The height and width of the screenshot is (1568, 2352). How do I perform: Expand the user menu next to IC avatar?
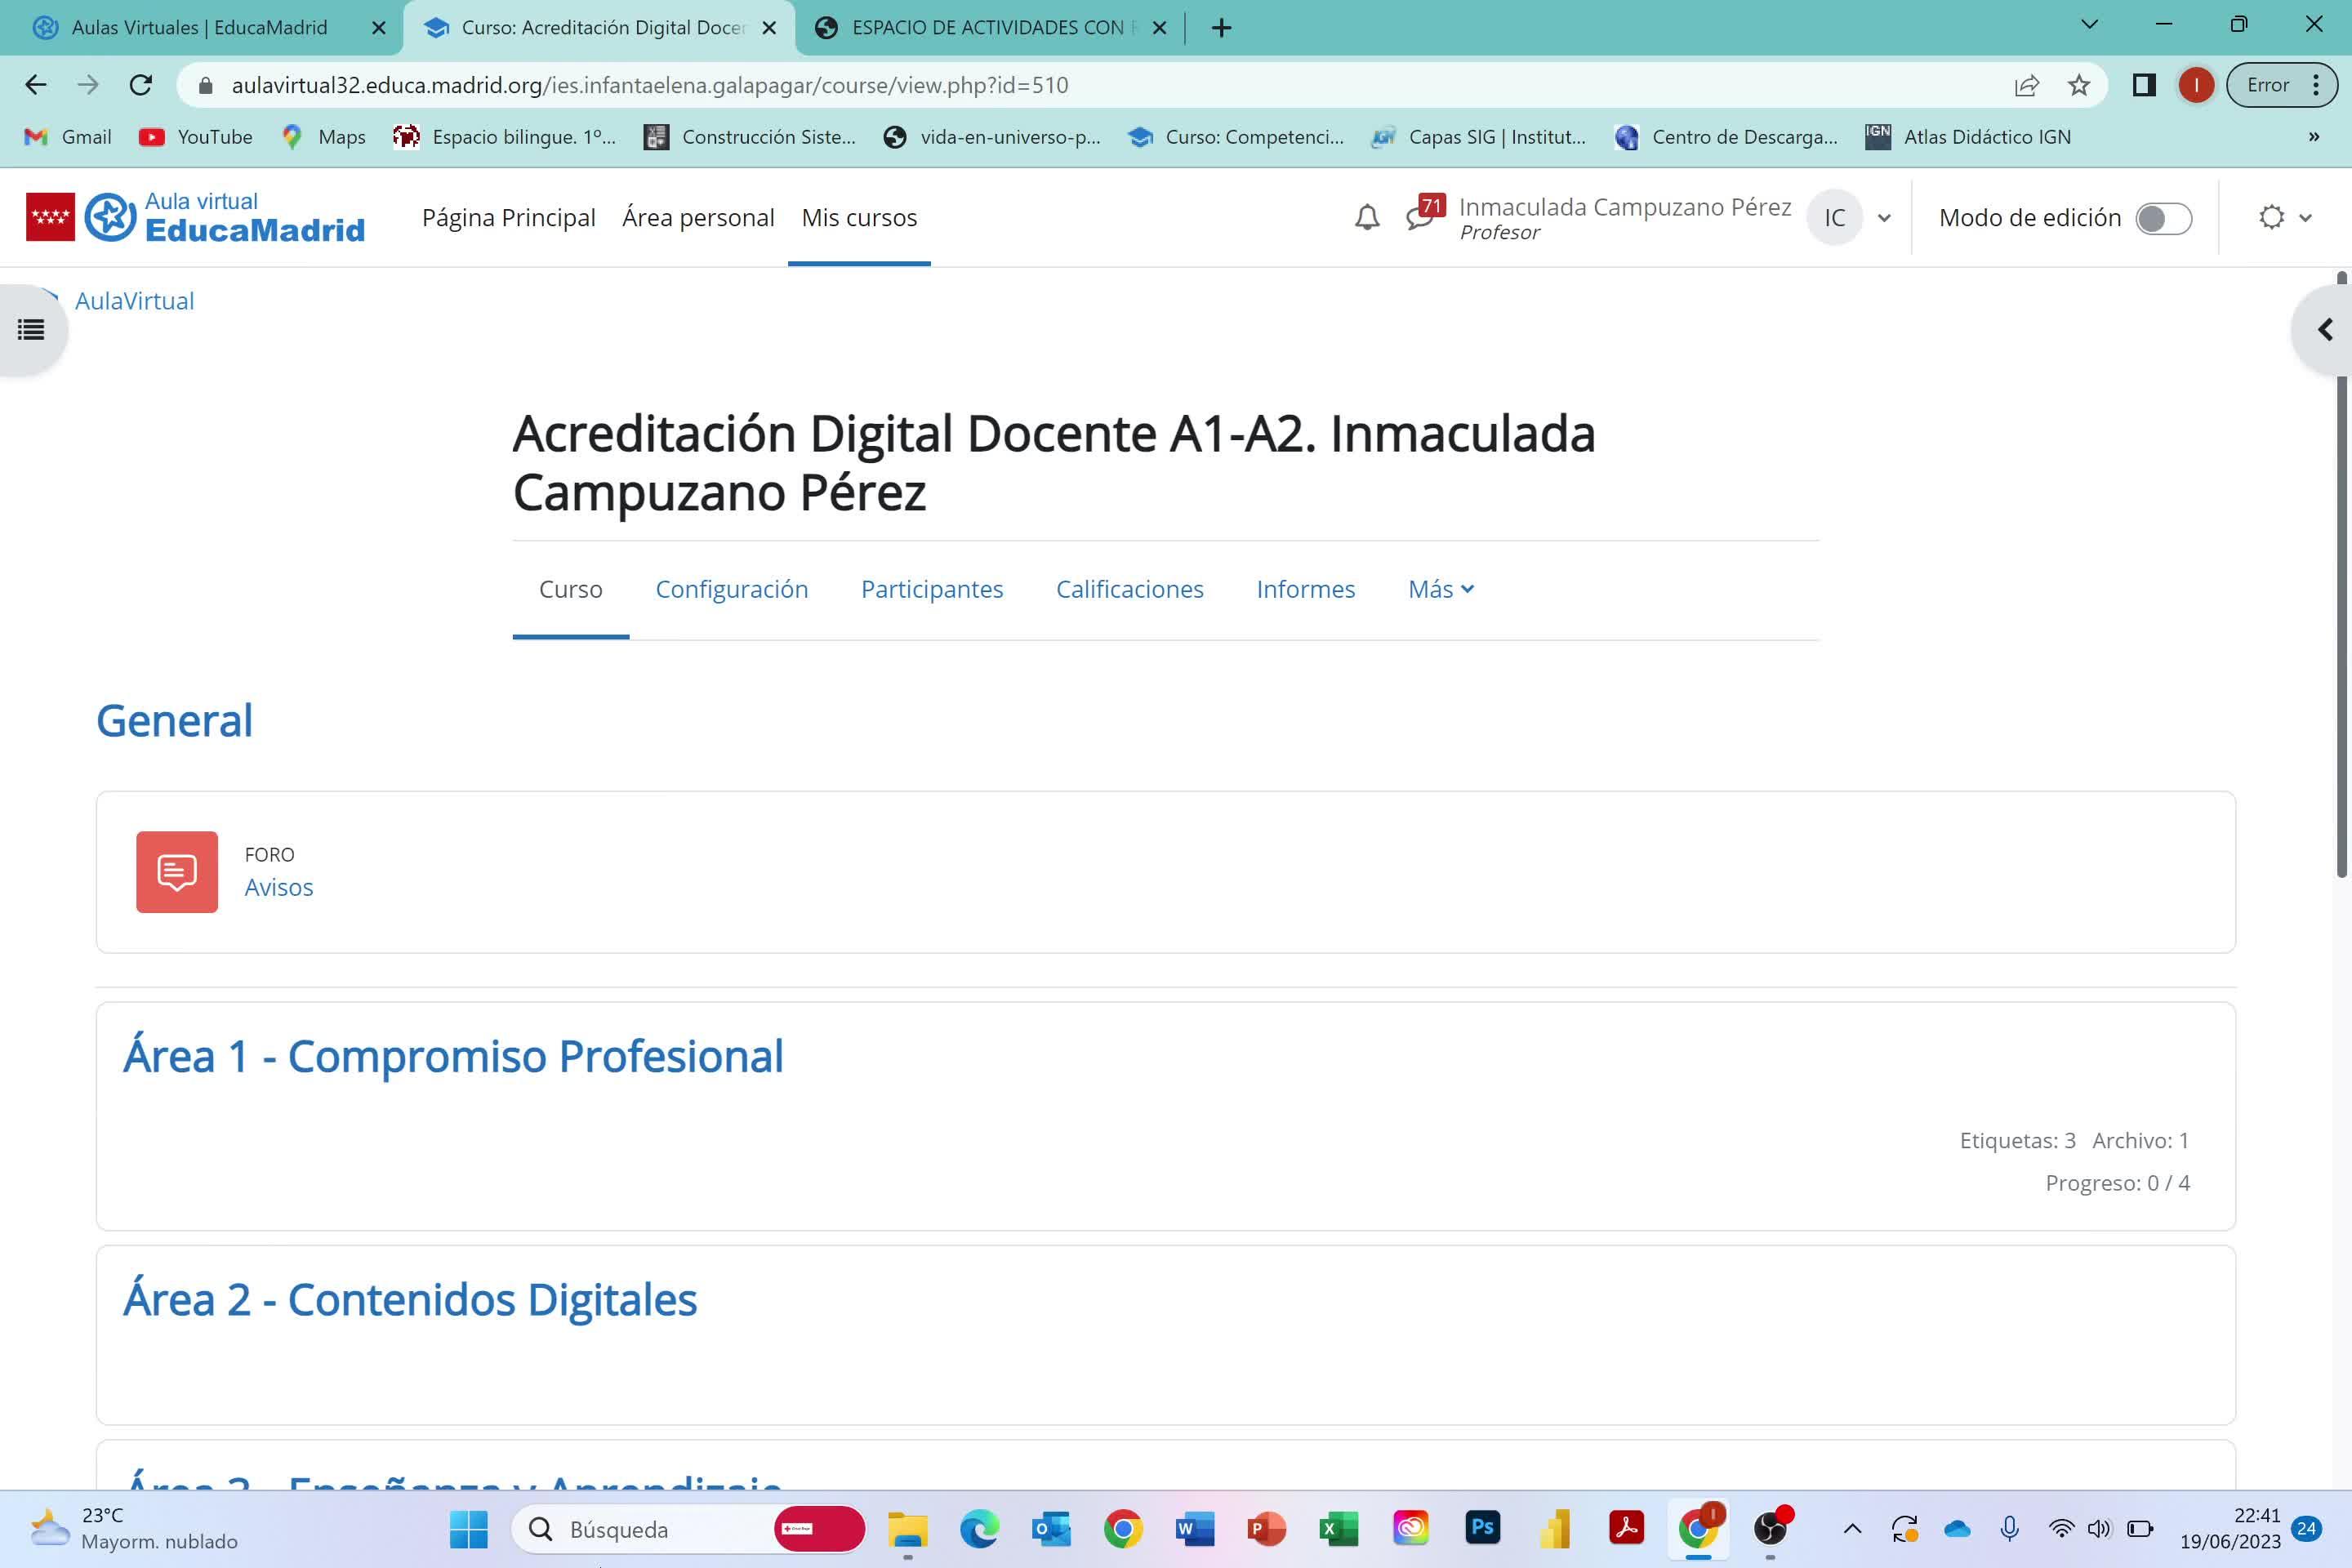1884,218
